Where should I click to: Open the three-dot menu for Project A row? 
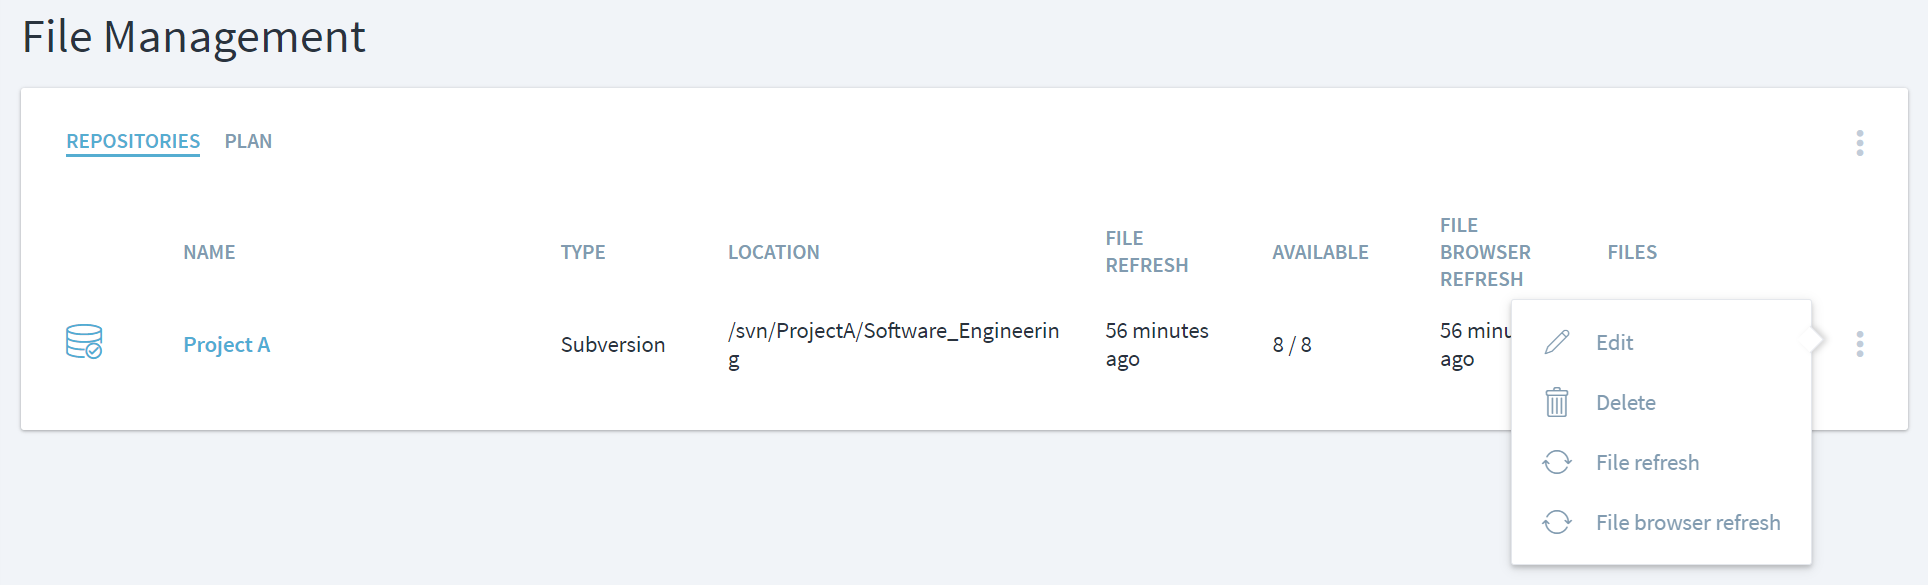pos(1860,344)
